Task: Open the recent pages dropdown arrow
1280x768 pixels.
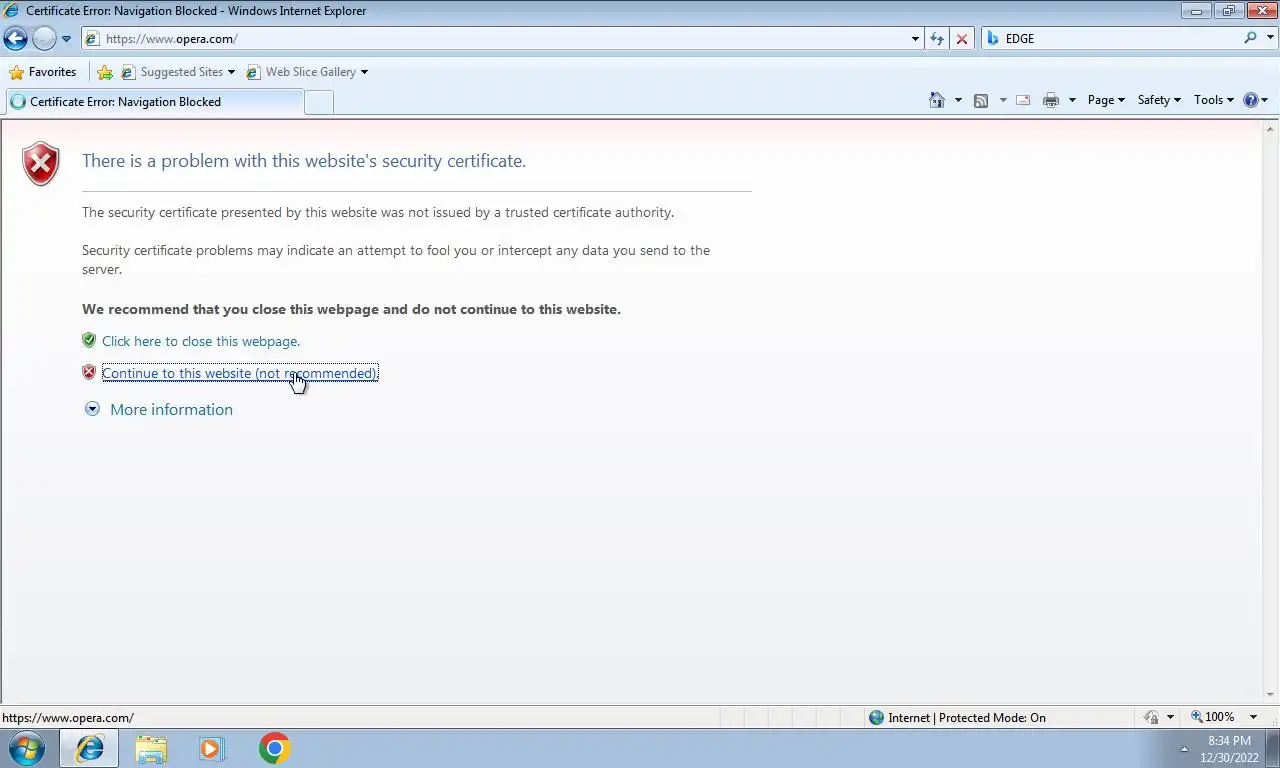Action: (x=67, y=39)
